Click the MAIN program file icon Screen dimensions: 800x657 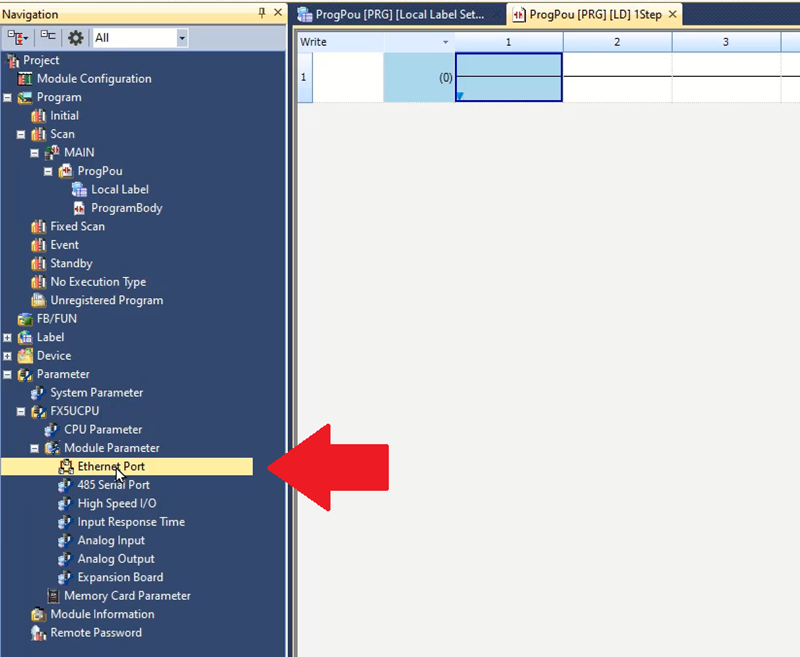(x=52, y=153)
